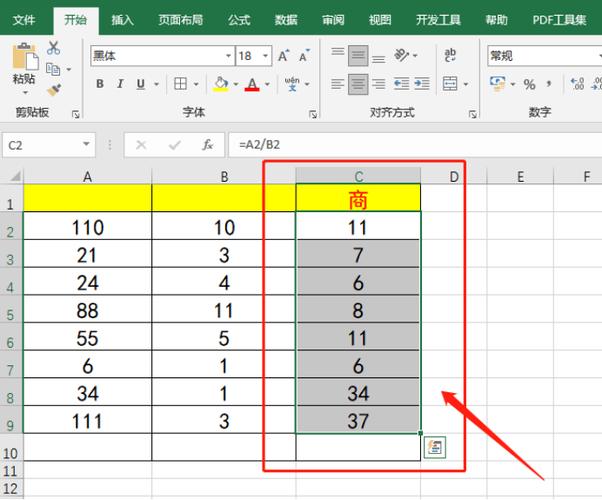Open the clipboard group dialog launcher
The width and height of the screenshot is (602, 500).
[x=76, y=114]
